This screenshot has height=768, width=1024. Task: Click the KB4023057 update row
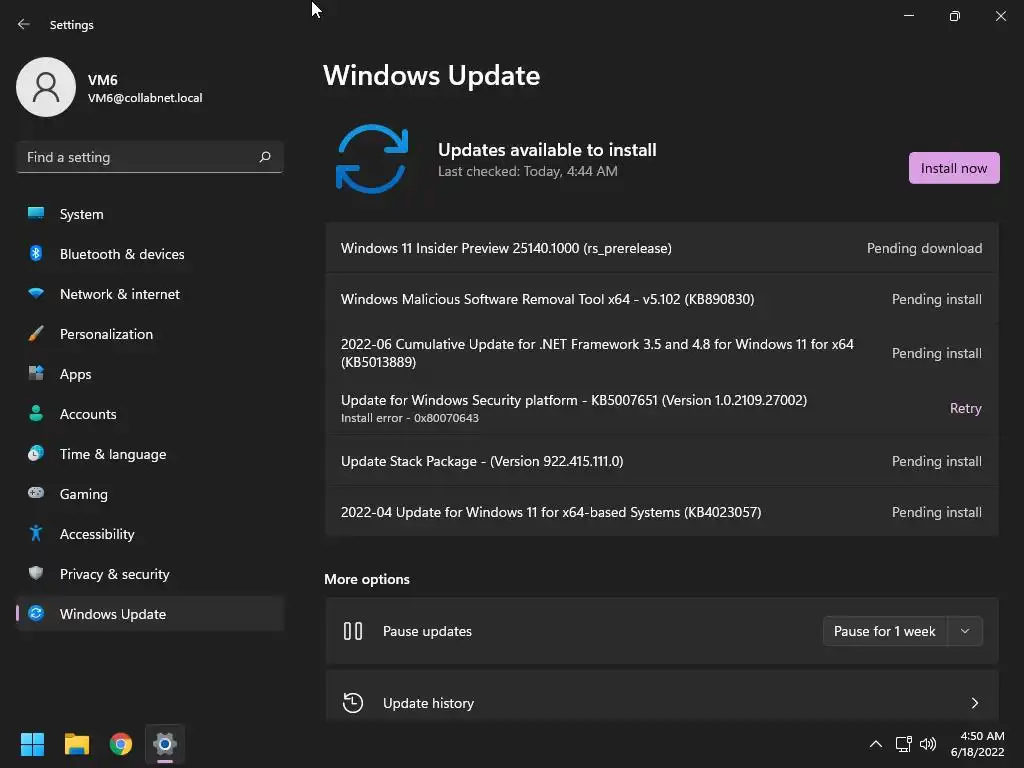662,512
